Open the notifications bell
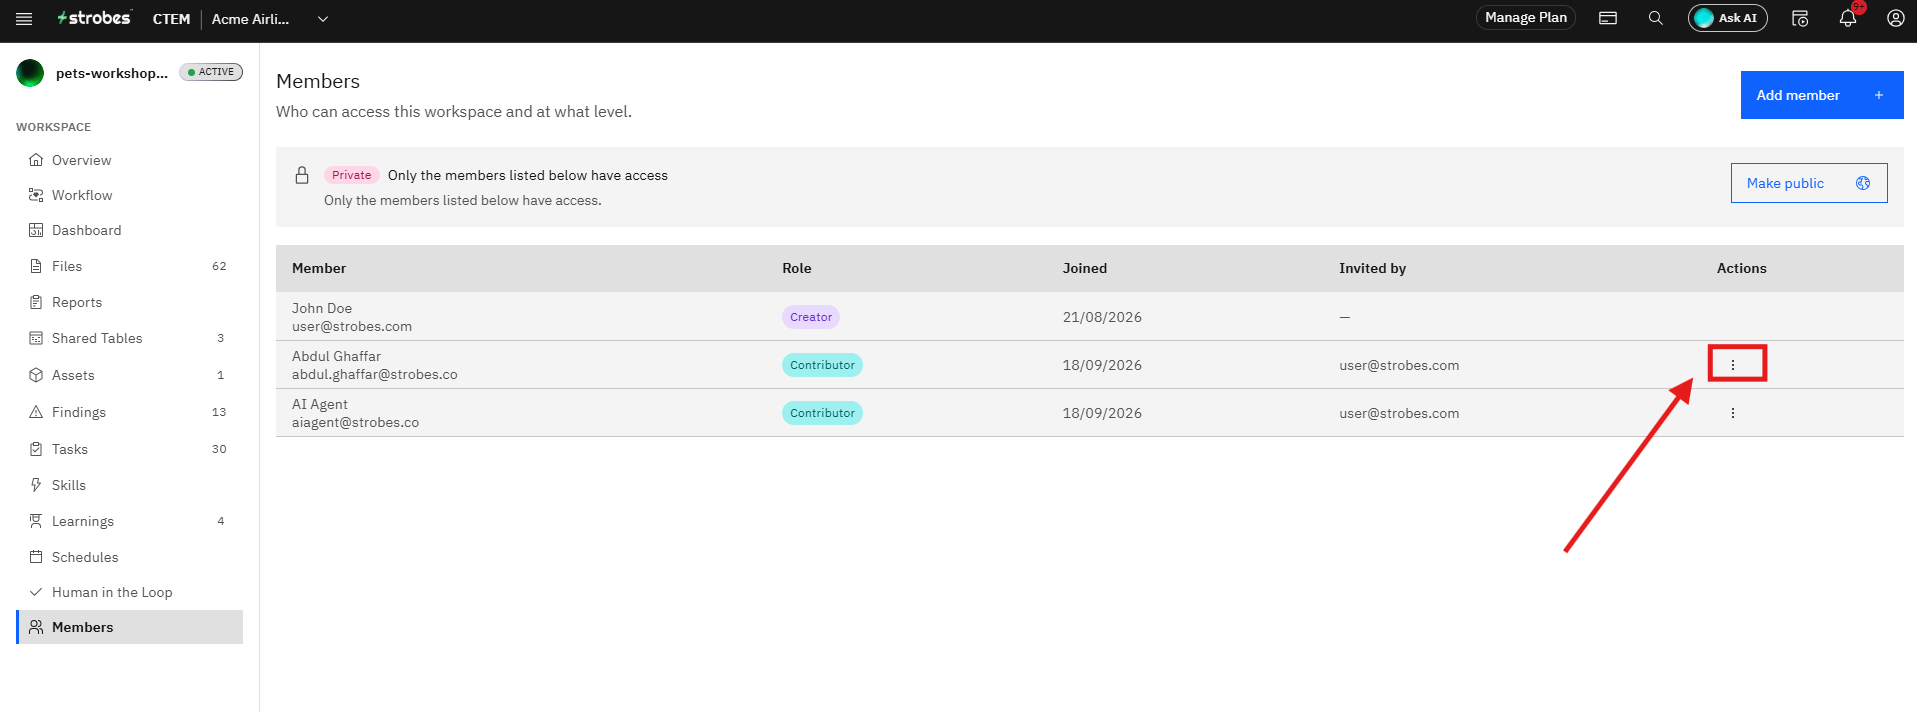 pos(1848,18)
